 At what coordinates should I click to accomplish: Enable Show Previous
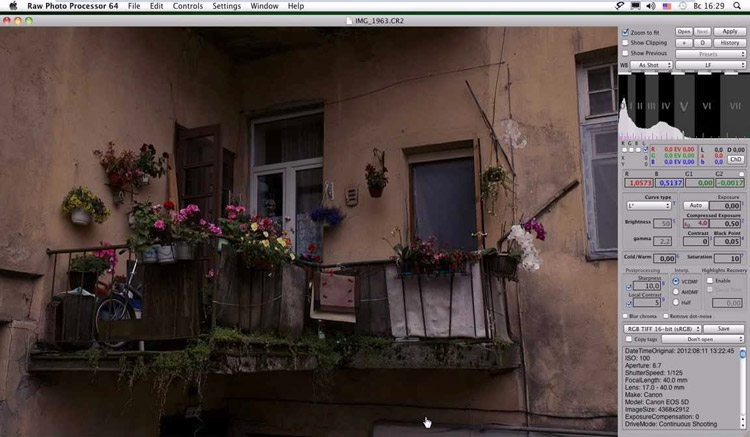coord(625,53)
